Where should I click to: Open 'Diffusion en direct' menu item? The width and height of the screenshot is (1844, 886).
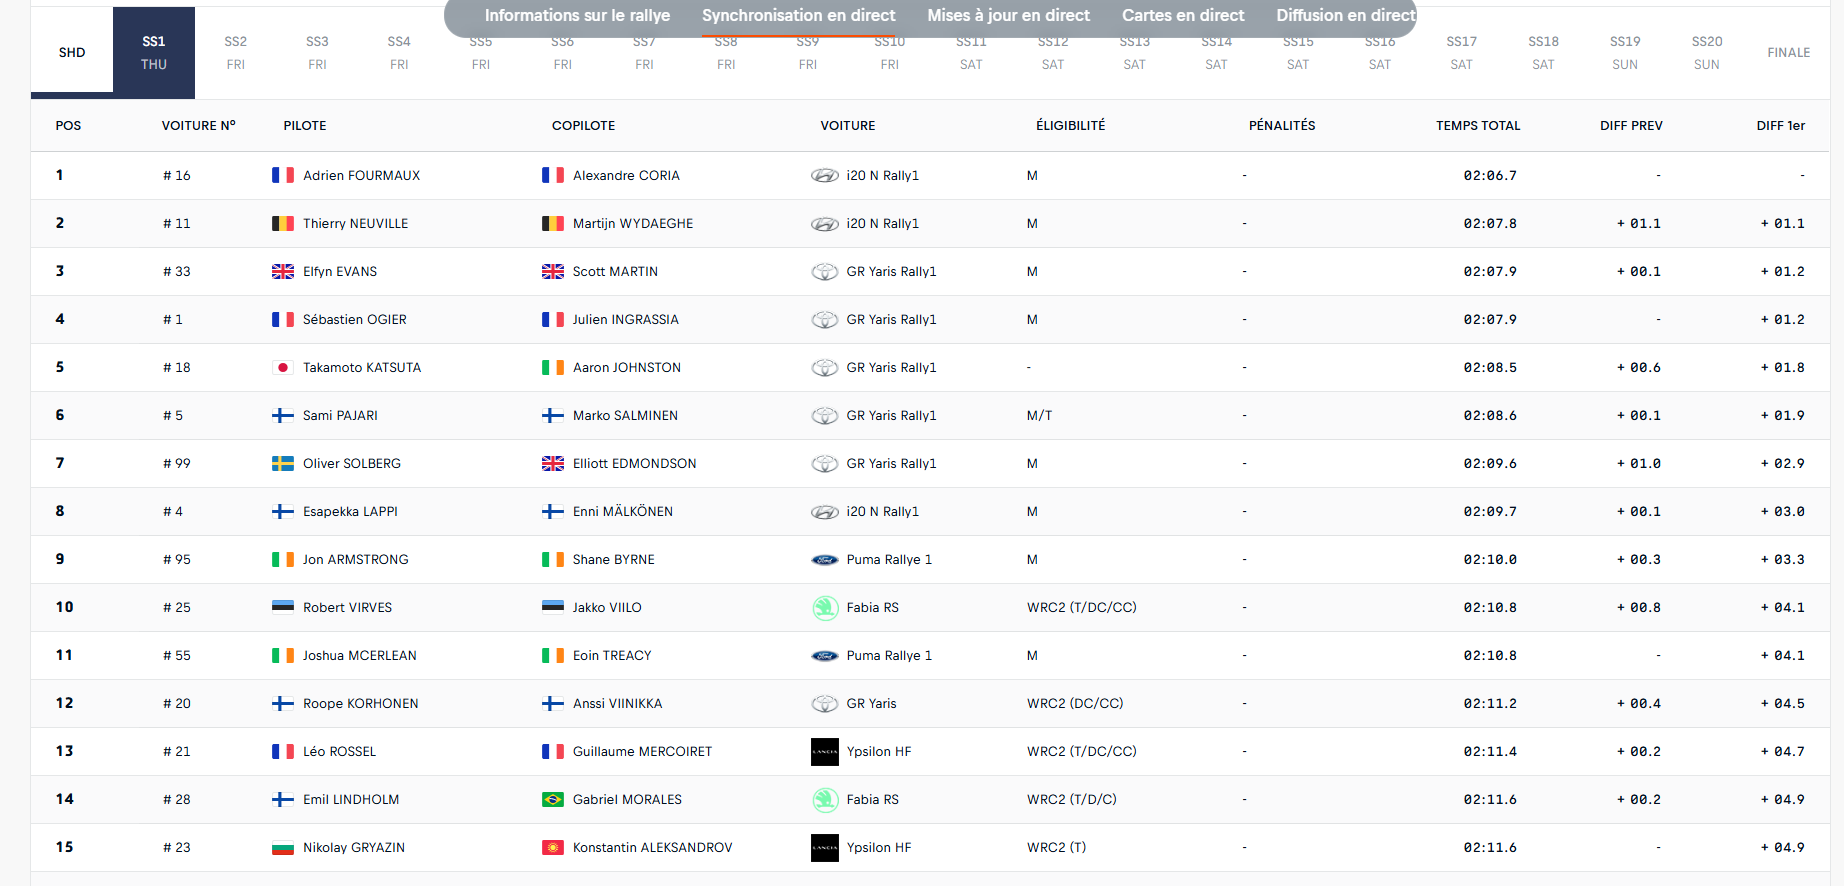tap(1346, 15)
